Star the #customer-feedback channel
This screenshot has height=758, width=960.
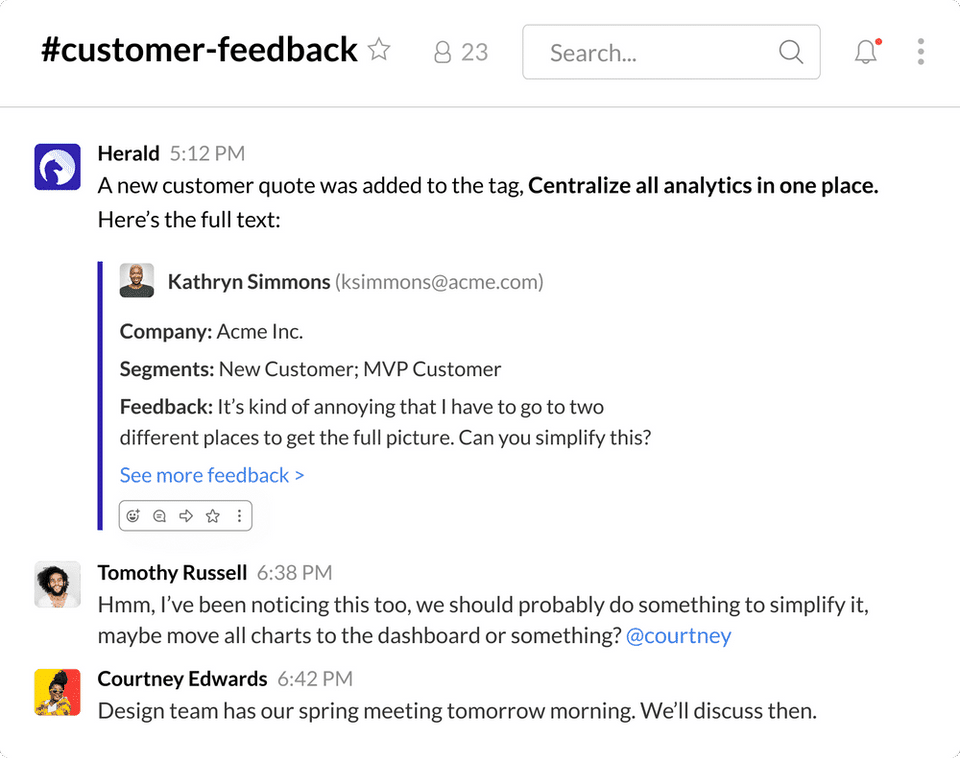pyautogui.click(x=379, y=50)
